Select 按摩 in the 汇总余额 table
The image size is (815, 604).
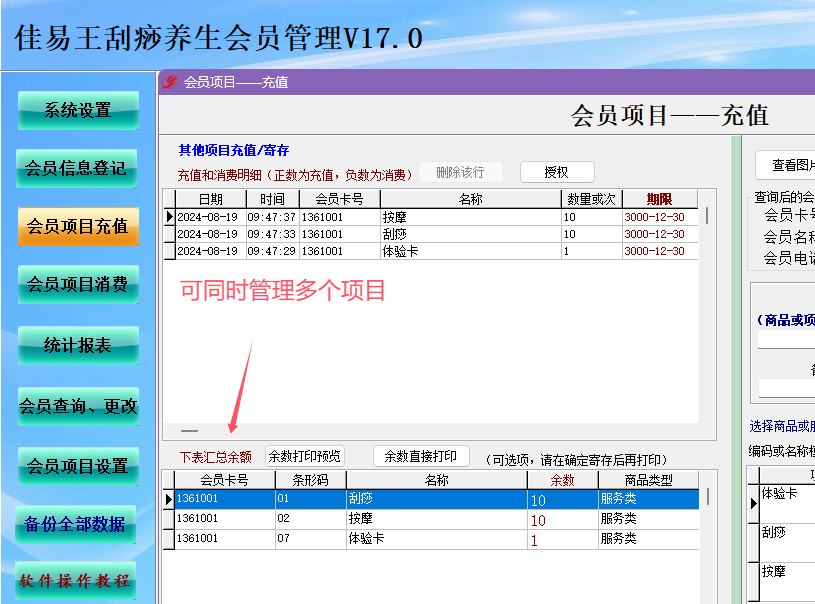coord(437,519)
